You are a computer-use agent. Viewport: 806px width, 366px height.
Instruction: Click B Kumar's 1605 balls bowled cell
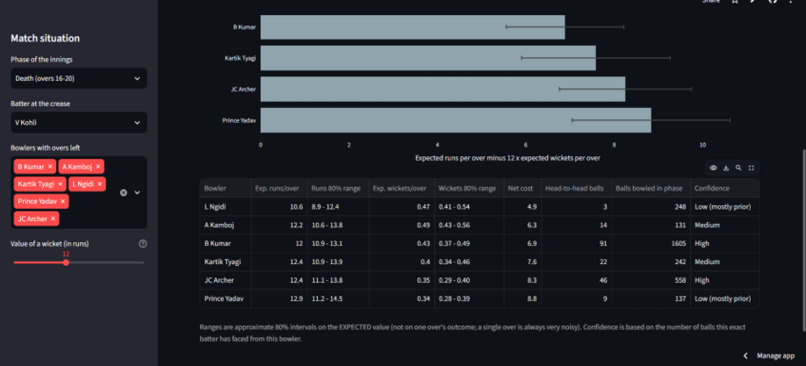pos(651,243)
